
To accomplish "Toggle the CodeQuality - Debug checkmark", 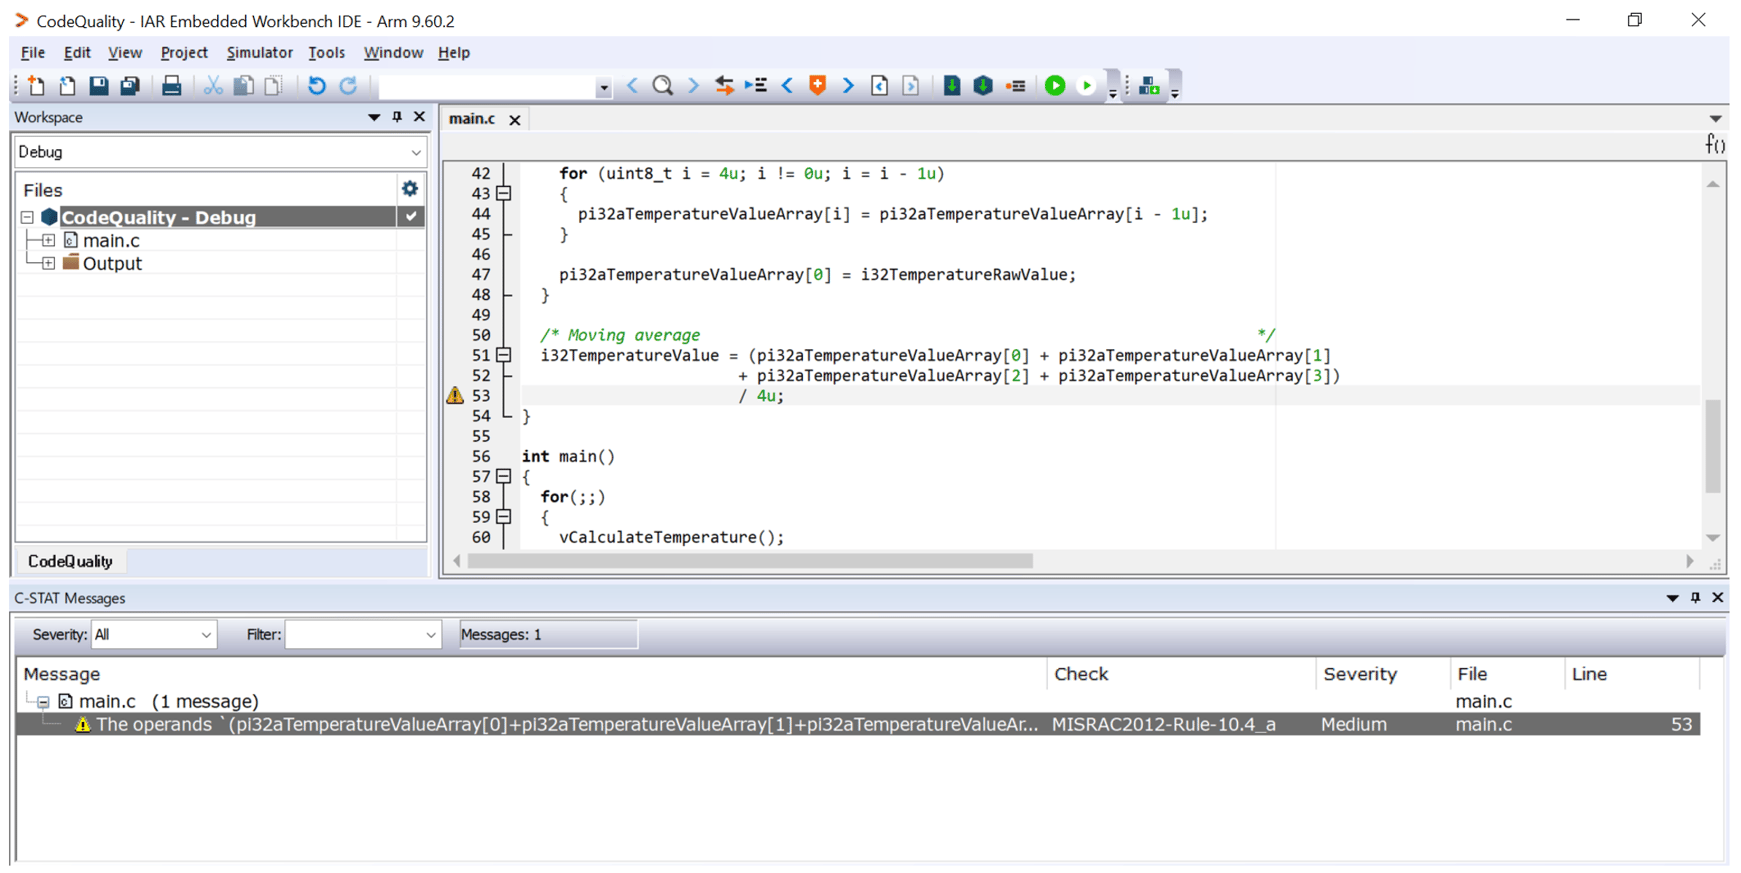I will 411,217.
